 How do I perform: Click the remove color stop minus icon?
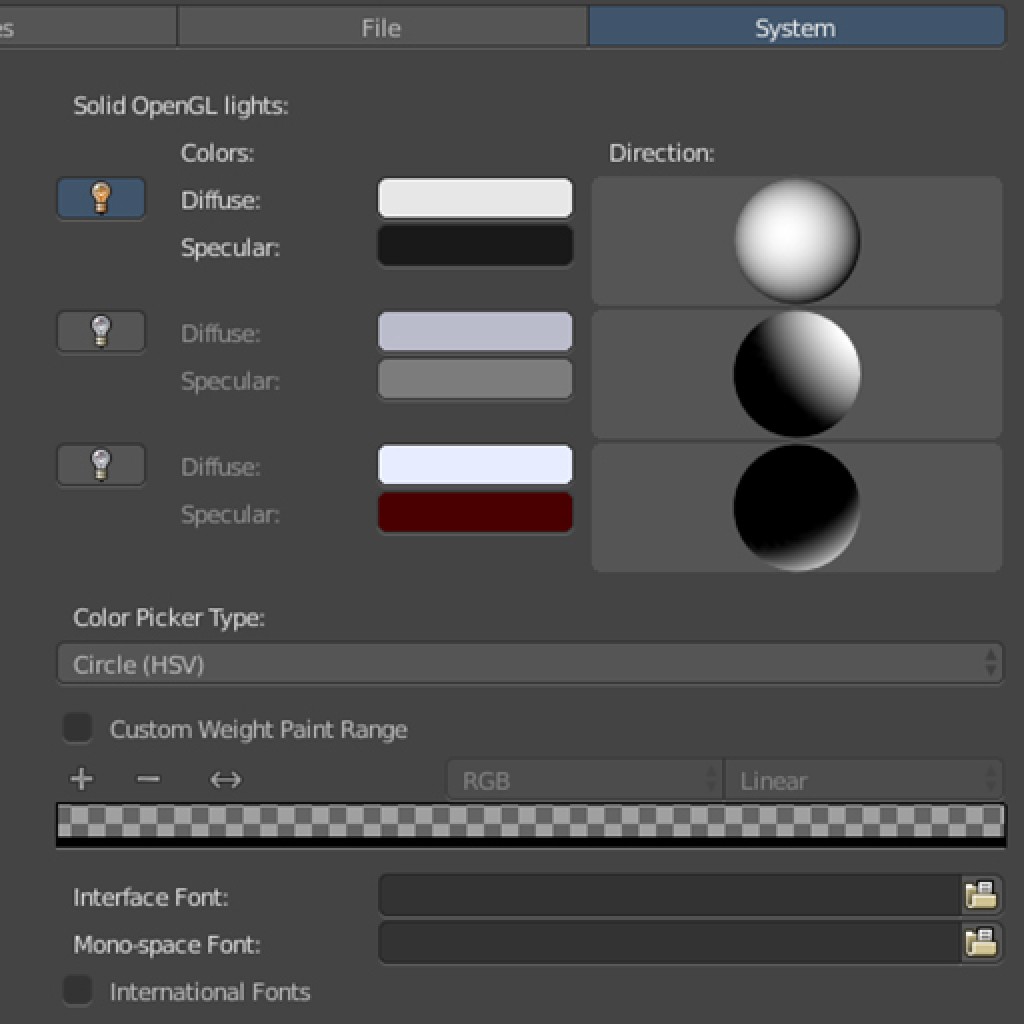pos(148,779)
